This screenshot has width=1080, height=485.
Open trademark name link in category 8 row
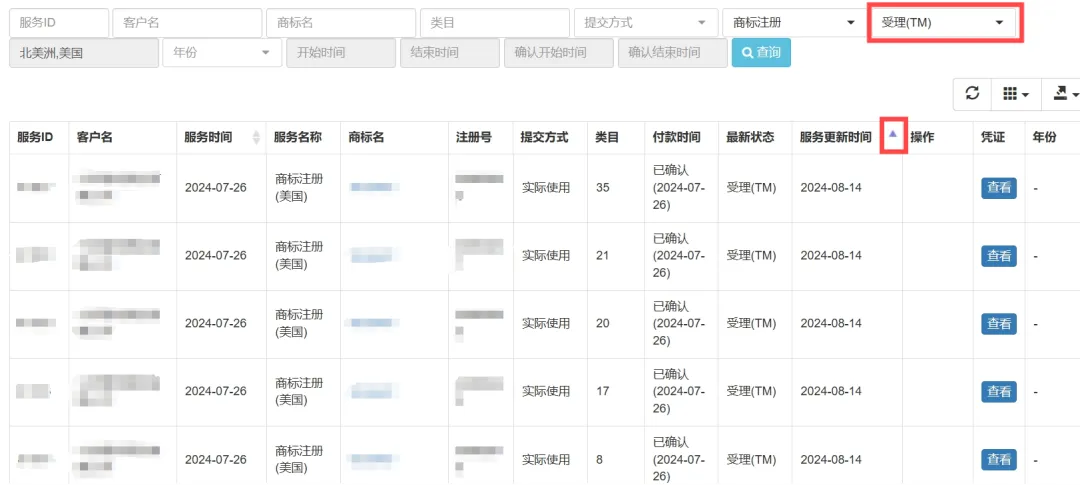coord(375,459)
